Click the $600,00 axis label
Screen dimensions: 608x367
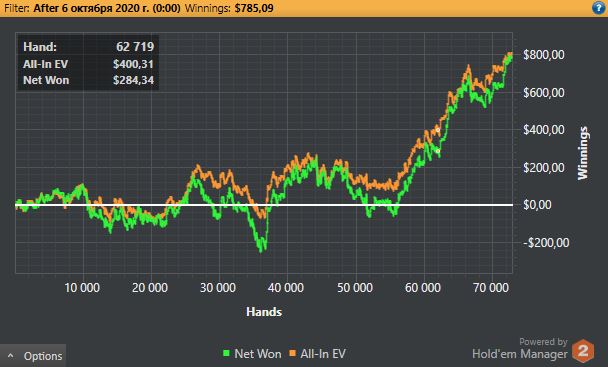click(x=544, y=92)
